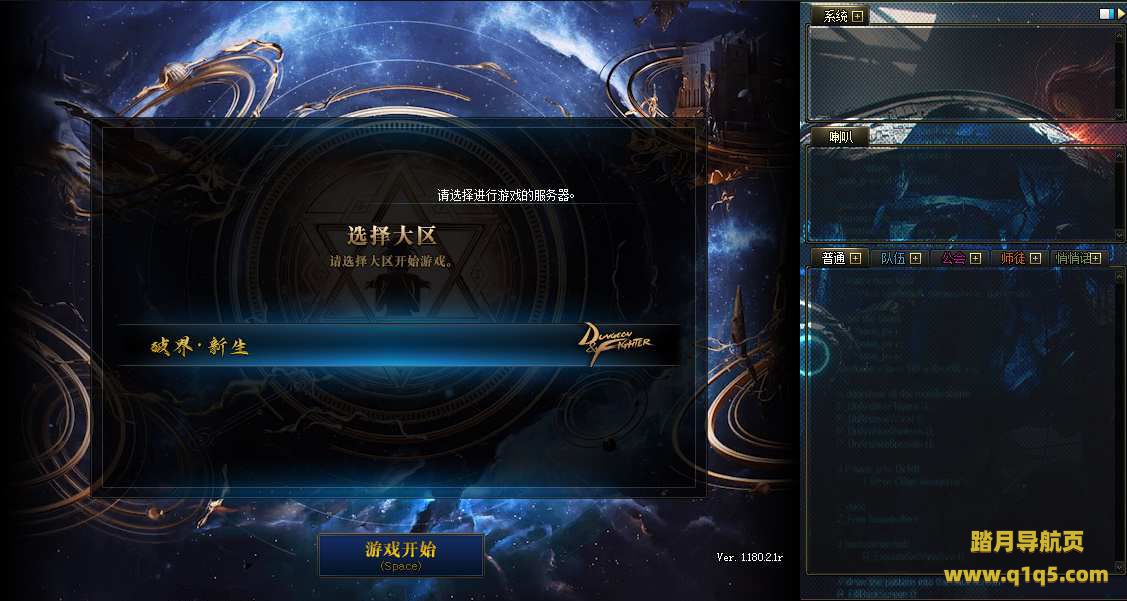Switch to the 师徒 chat tab
Screen dimensions: 1127x601
pyautogui.click(x=1013, y=258)
